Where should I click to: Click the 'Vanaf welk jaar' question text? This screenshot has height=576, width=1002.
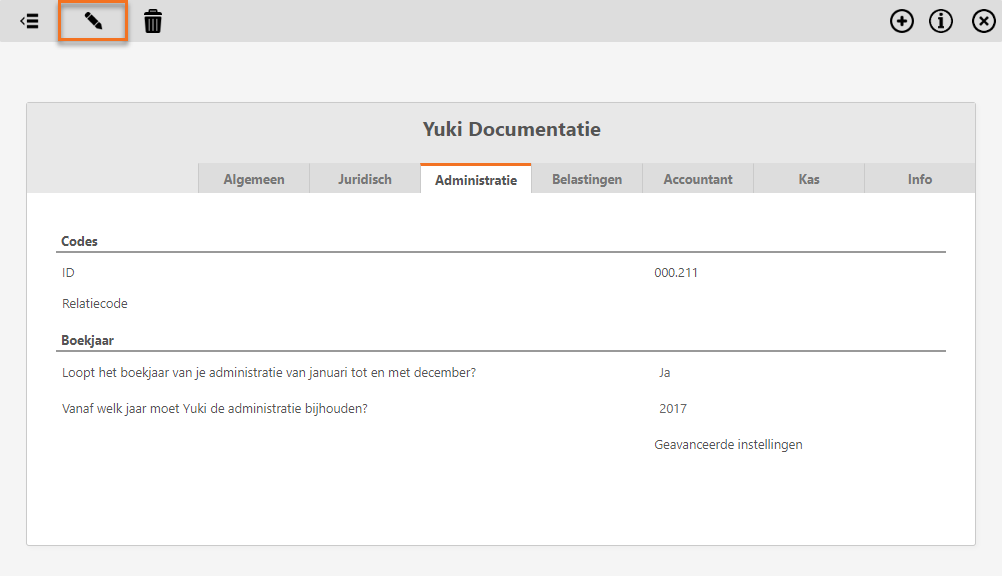click(x=215, y=409)
